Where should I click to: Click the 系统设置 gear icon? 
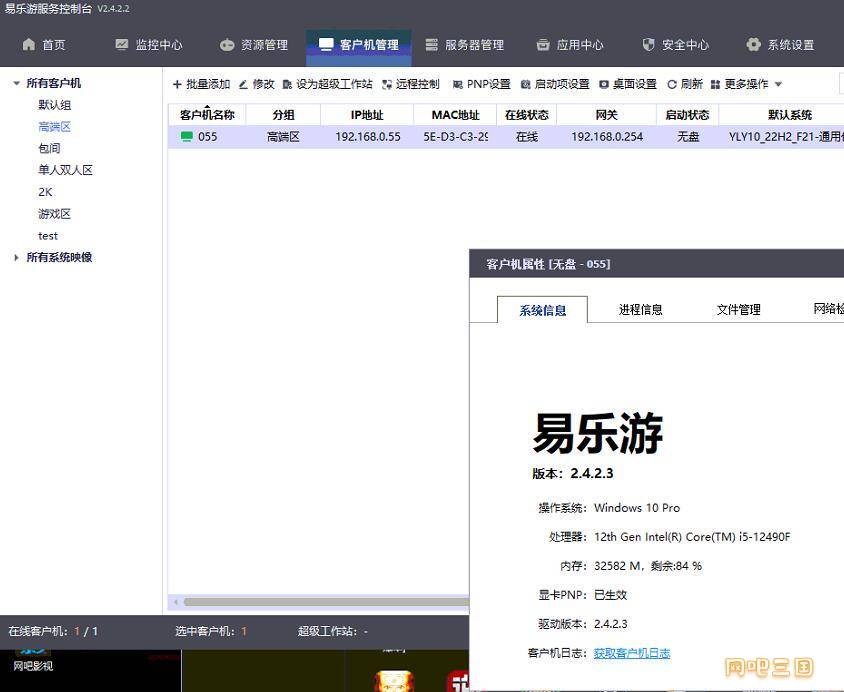coord(754,45)
